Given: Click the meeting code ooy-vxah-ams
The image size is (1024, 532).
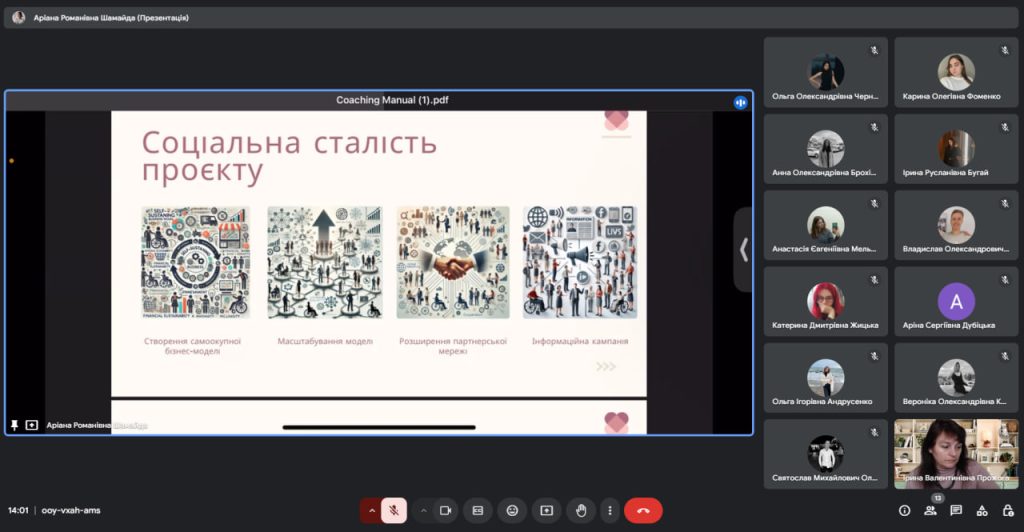Looking at the screenshot, I should coord(71,510).
